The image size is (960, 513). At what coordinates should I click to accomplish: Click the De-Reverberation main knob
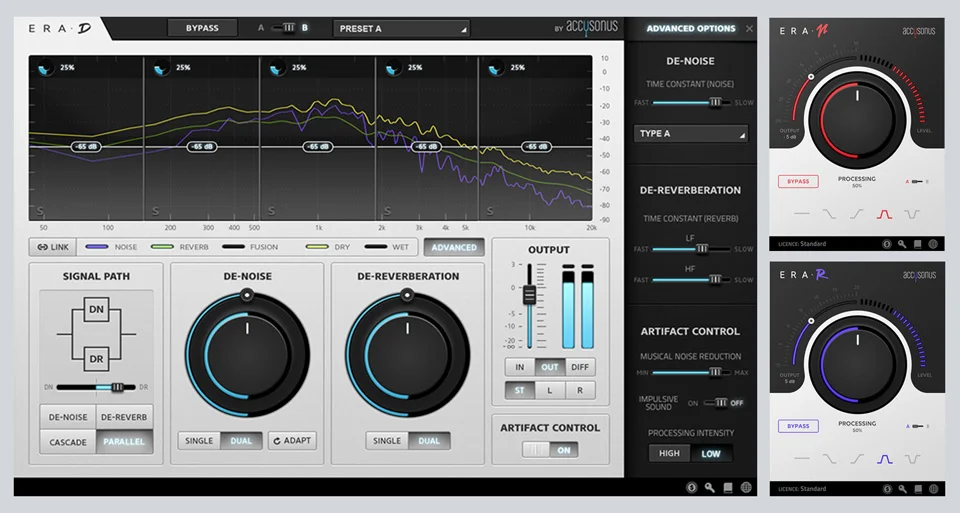click(x=407, y=354)
